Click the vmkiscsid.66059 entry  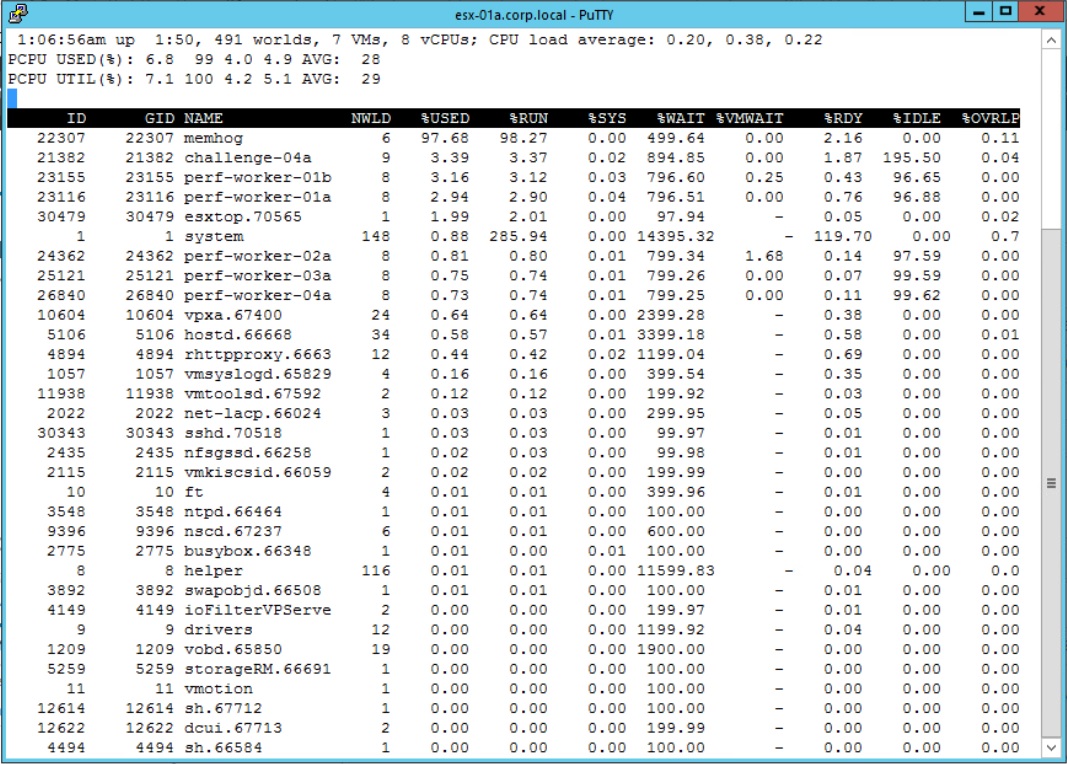click(257, 474)
